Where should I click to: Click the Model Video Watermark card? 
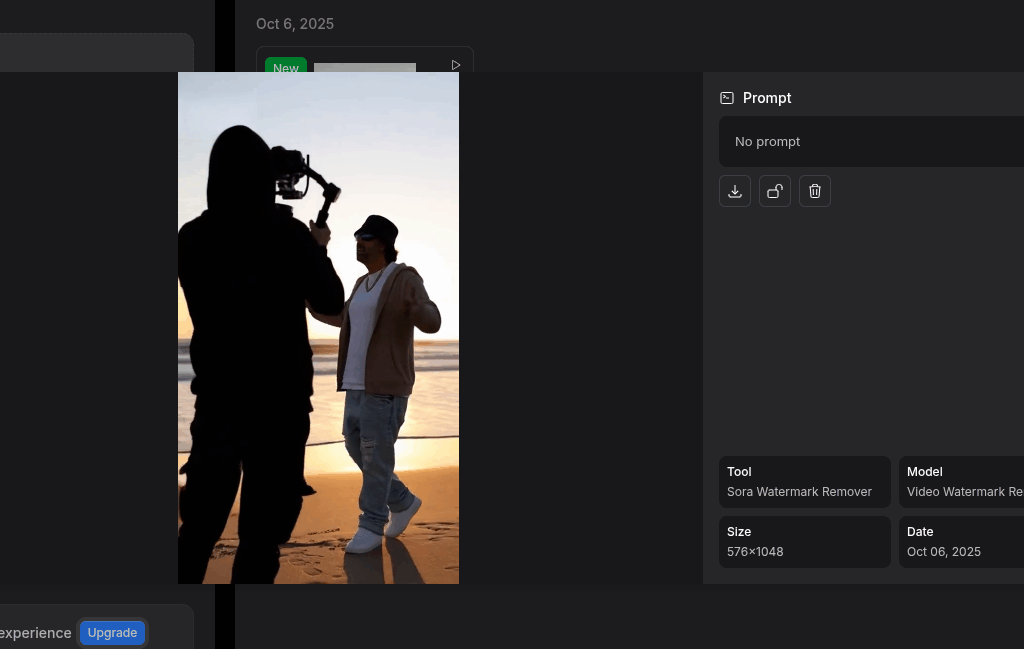(961, 482)
